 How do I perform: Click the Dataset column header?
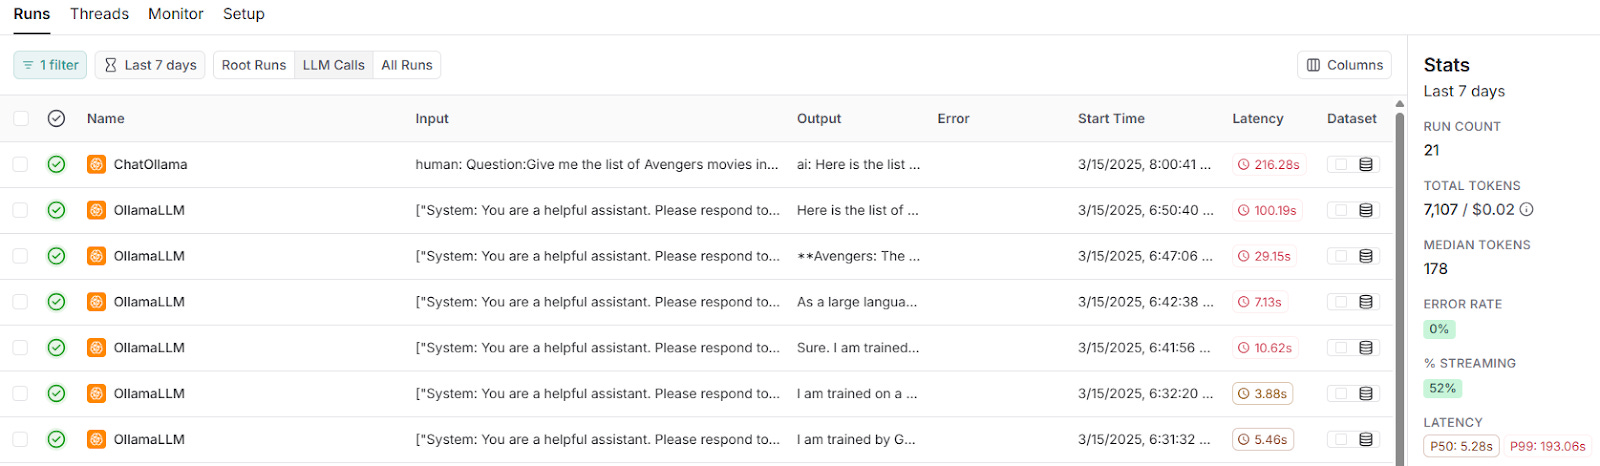click(x=1352, y=118)
